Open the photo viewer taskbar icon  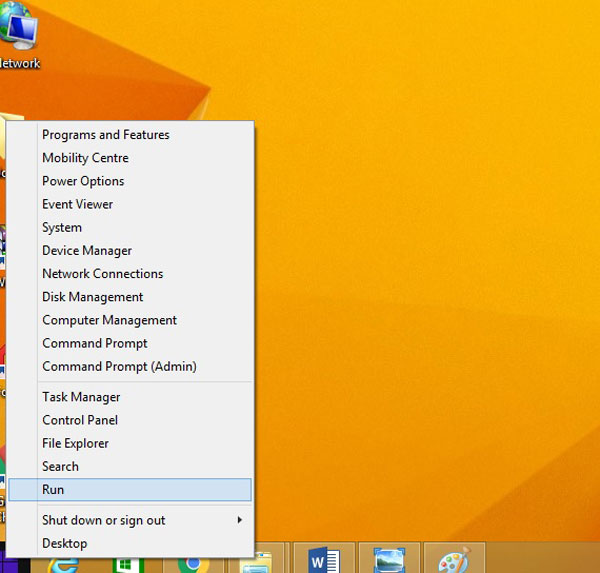pos(389,559)
